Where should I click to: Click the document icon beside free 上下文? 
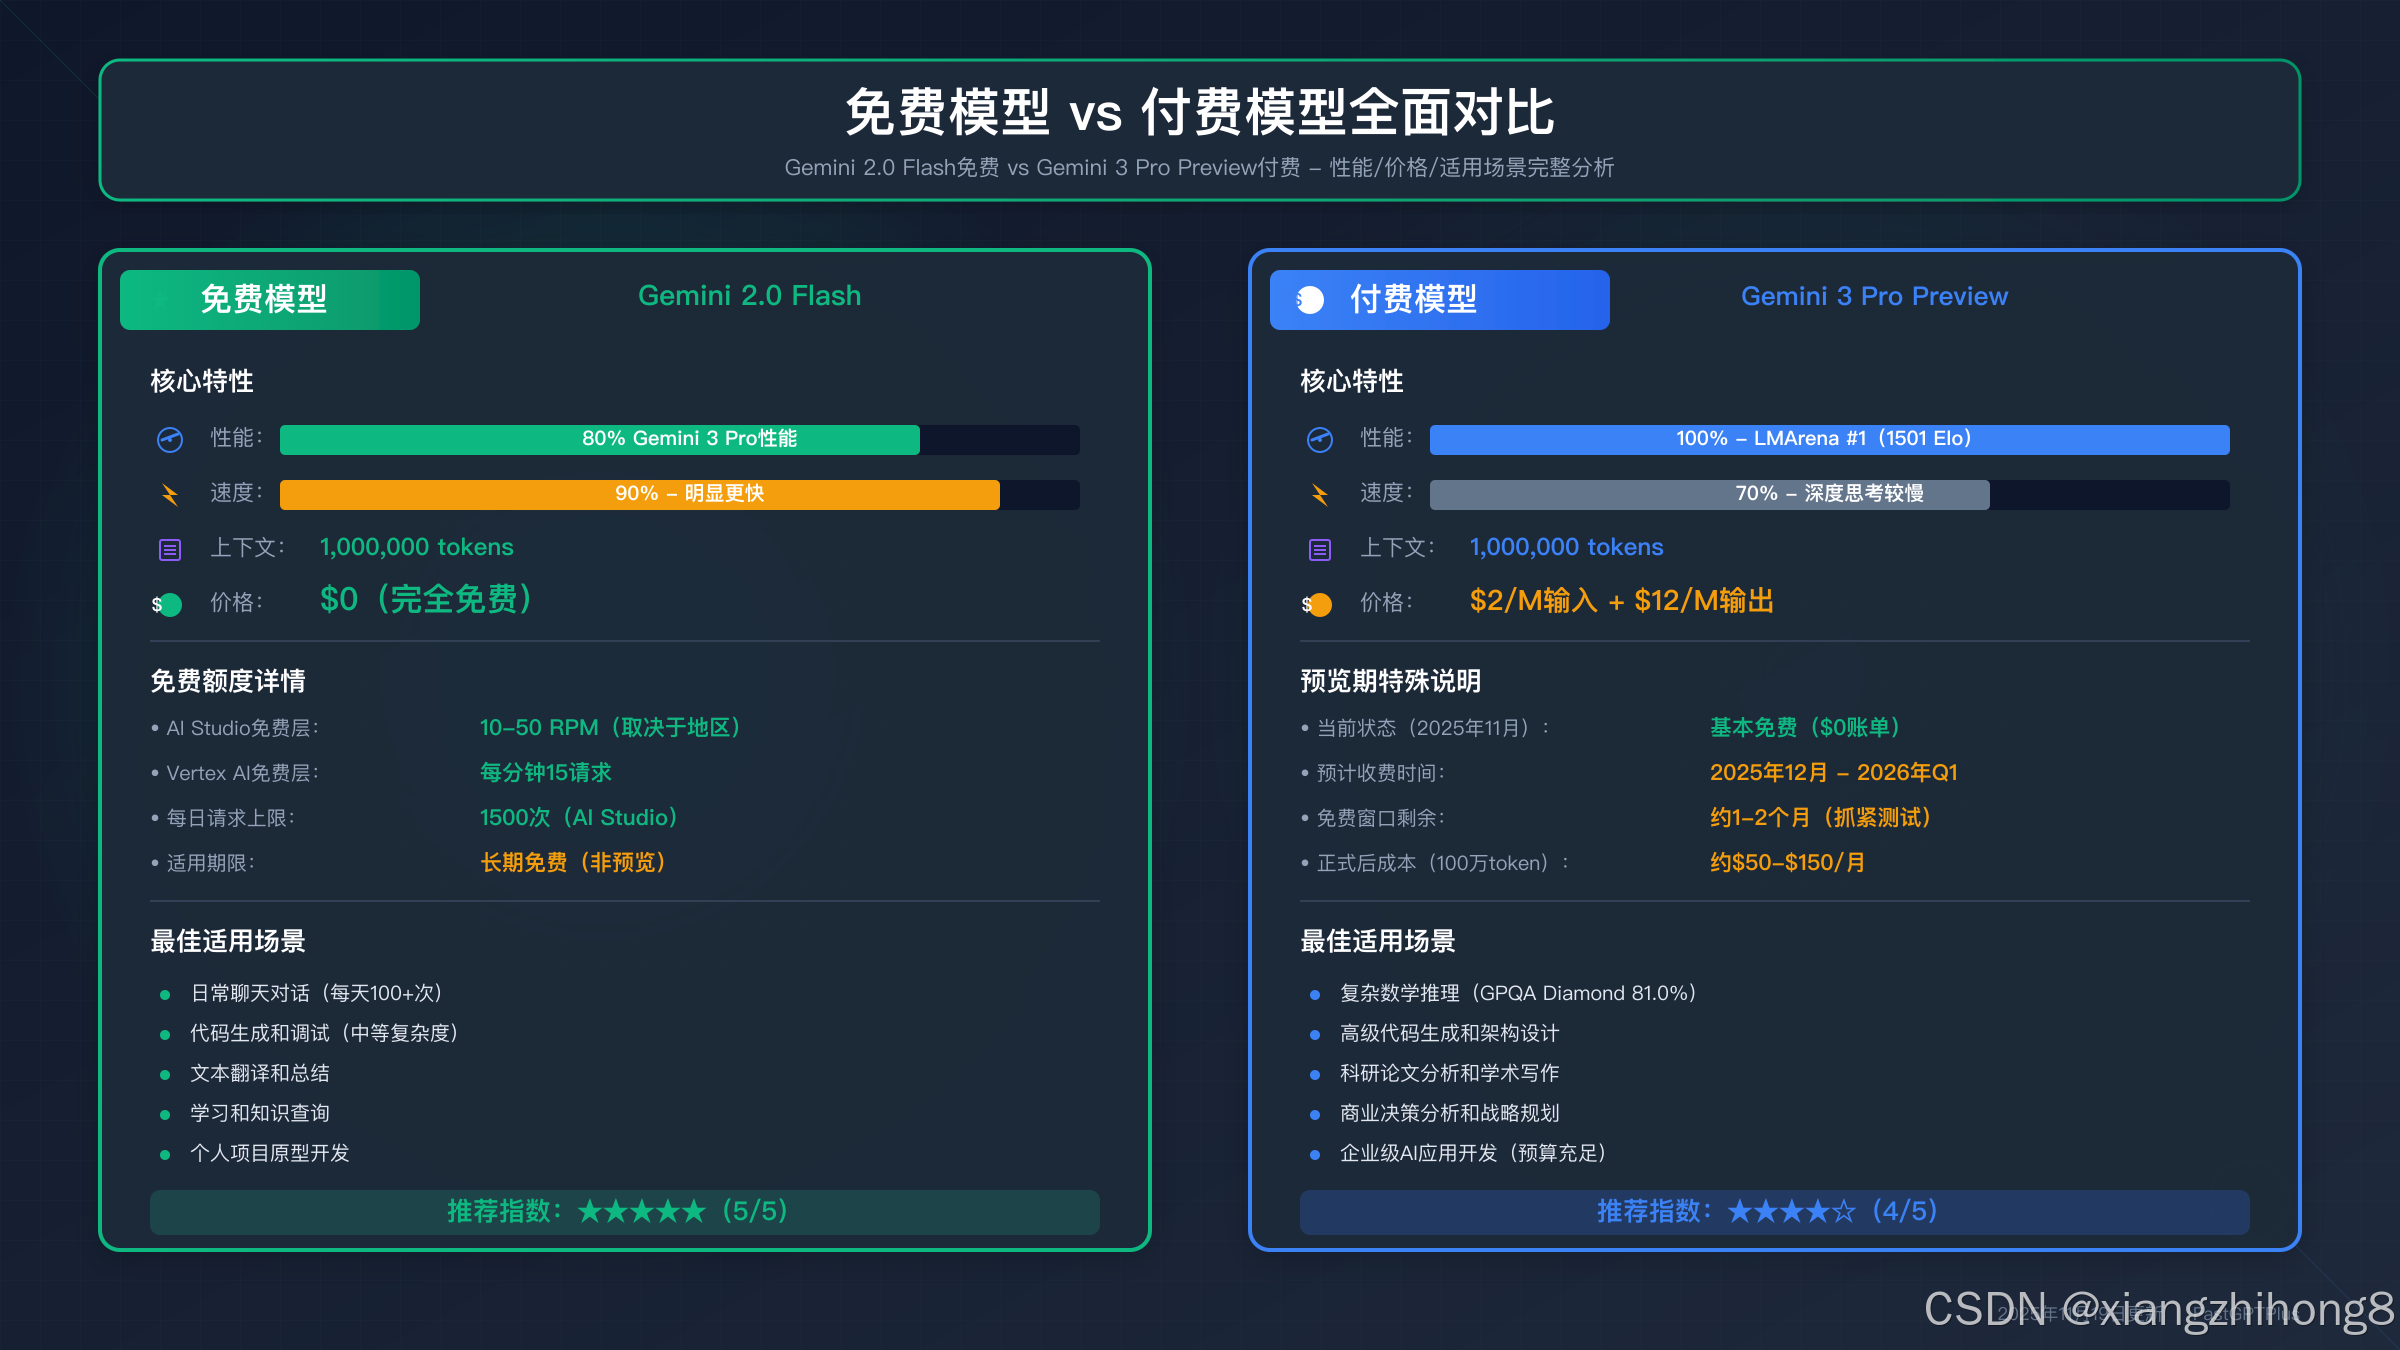point(170,549)
